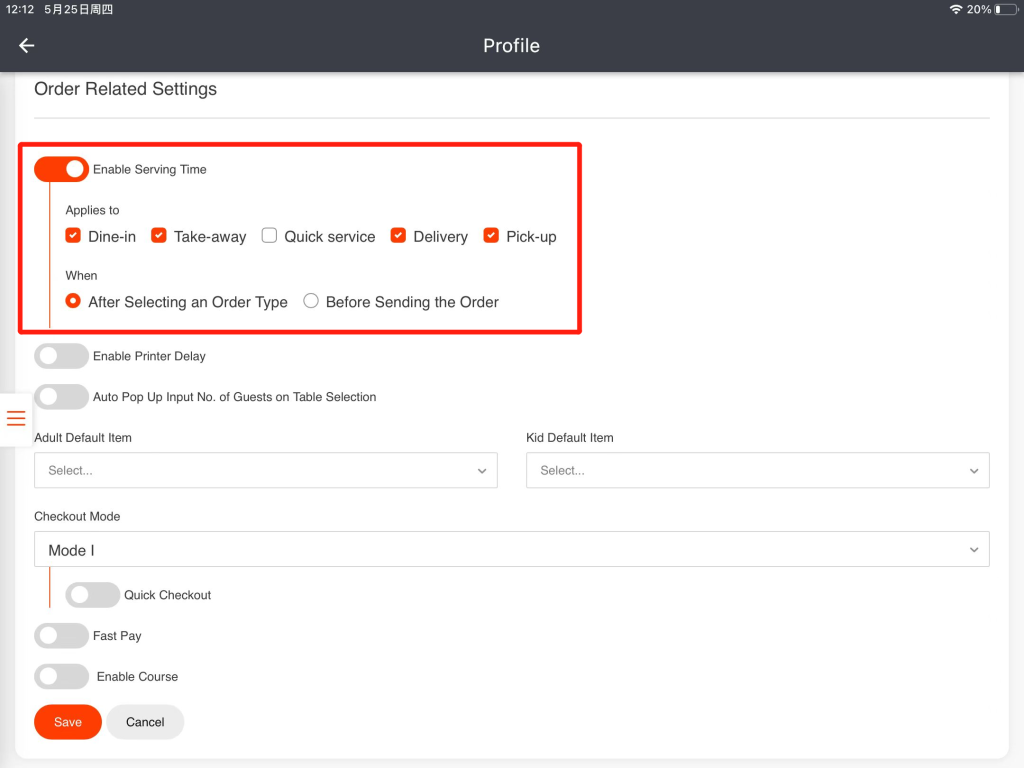The image size is (1024, 768).
Task: Uncheck the Take-away checkbox
Action: tap(159, 236)
